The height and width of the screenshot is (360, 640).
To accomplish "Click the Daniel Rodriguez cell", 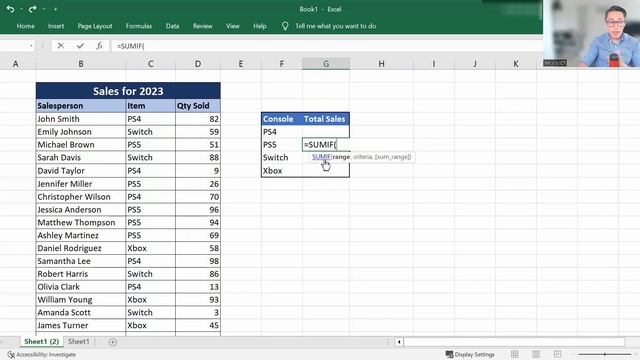I will 81,248.
